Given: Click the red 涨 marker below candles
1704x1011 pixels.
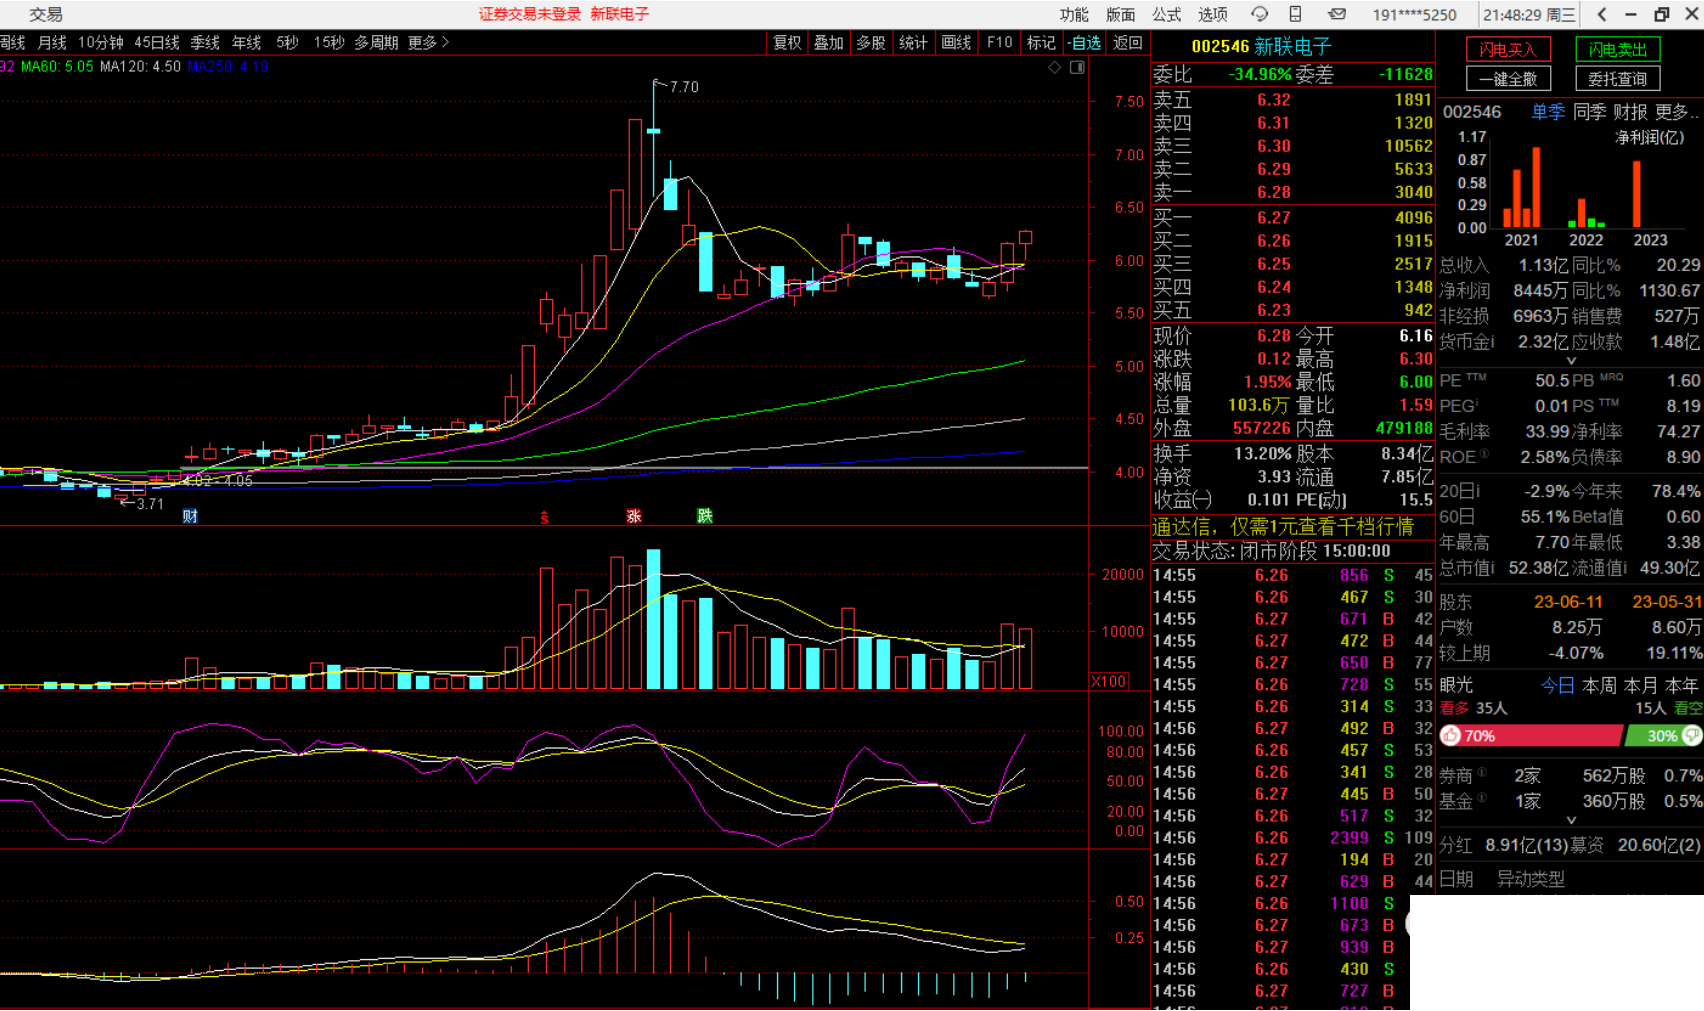Looking at the screenshot, I should pyautogui.click(x=634, y=516).
